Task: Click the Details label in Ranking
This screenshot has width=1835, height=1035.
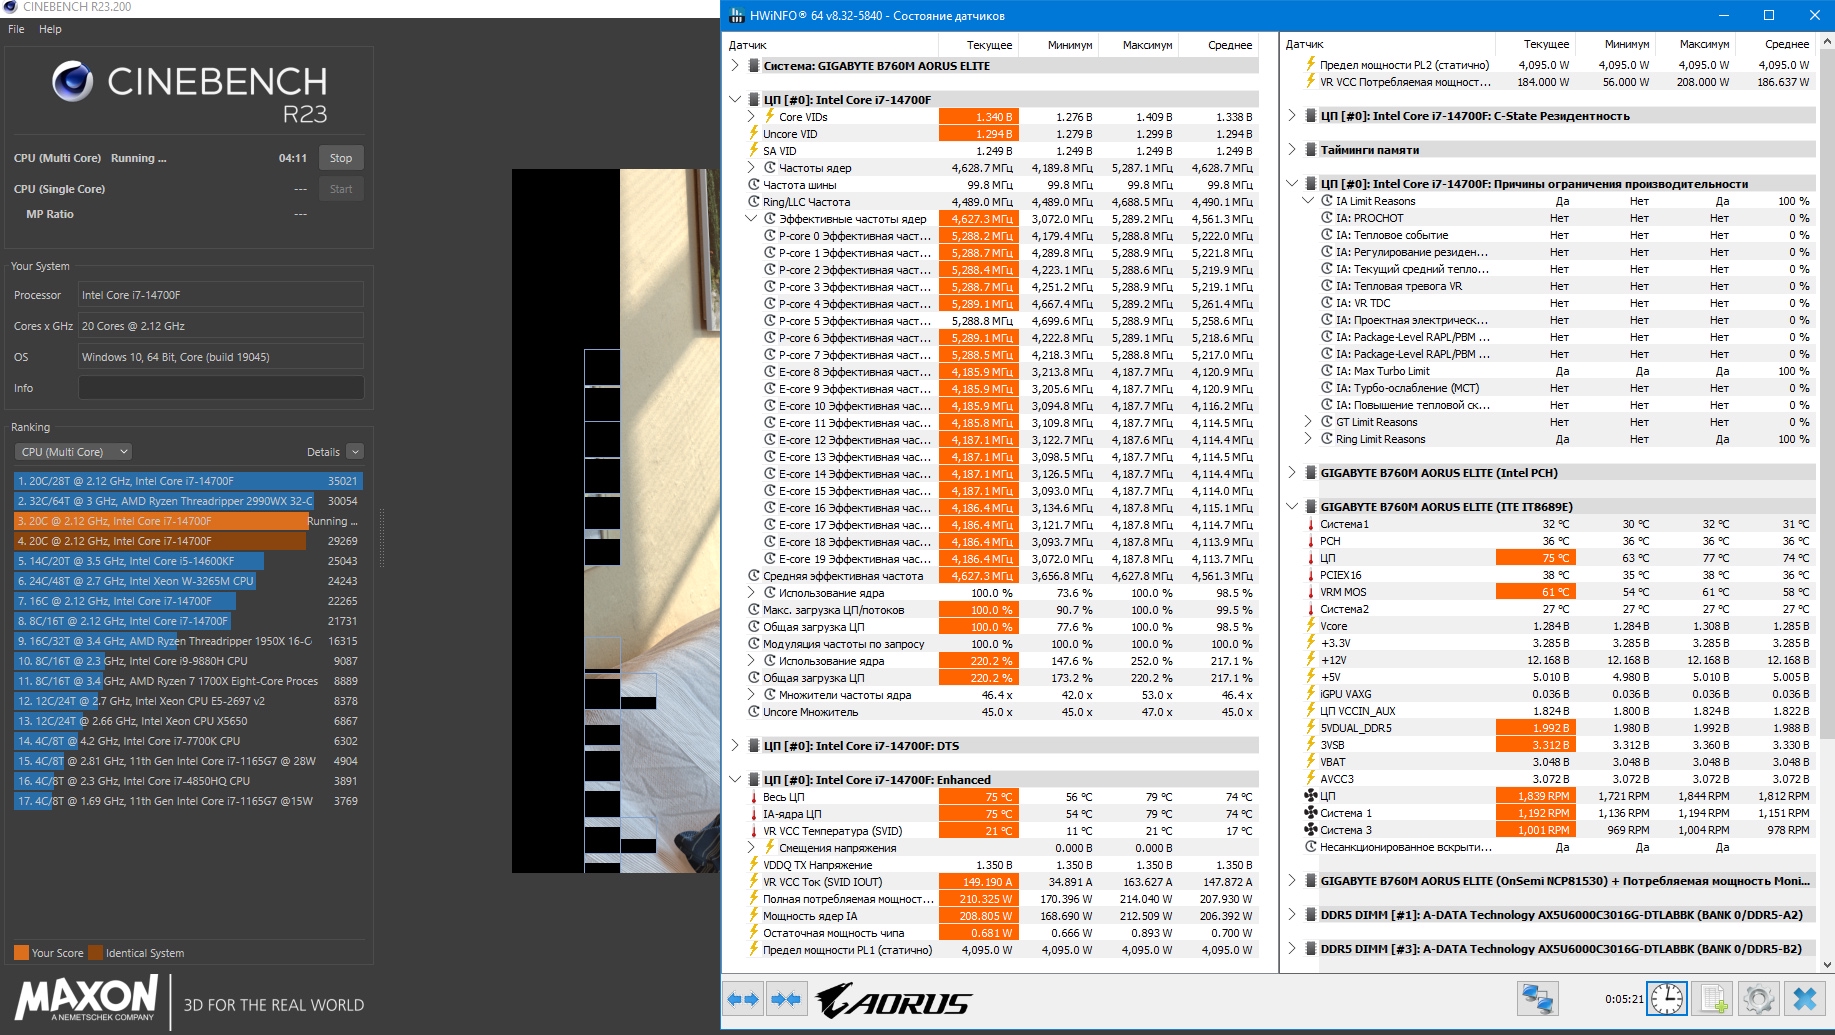Action: tap(323, 452)
